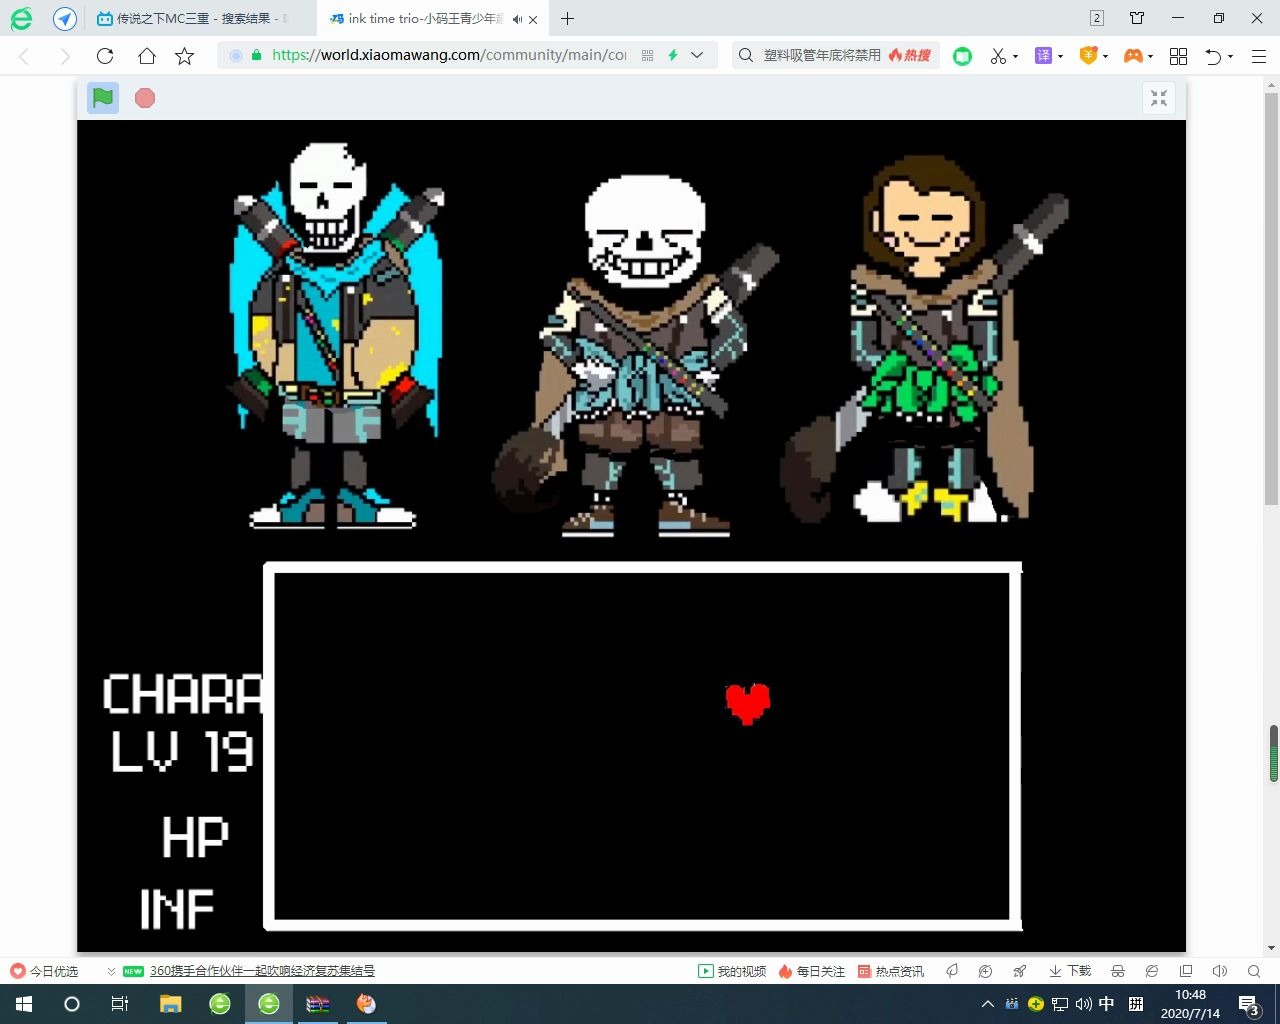Image resolution: width=1280 pixels, height=1024 pixels.
Task: Switch to the ink time trio tab
Action: tap(431, 18)
